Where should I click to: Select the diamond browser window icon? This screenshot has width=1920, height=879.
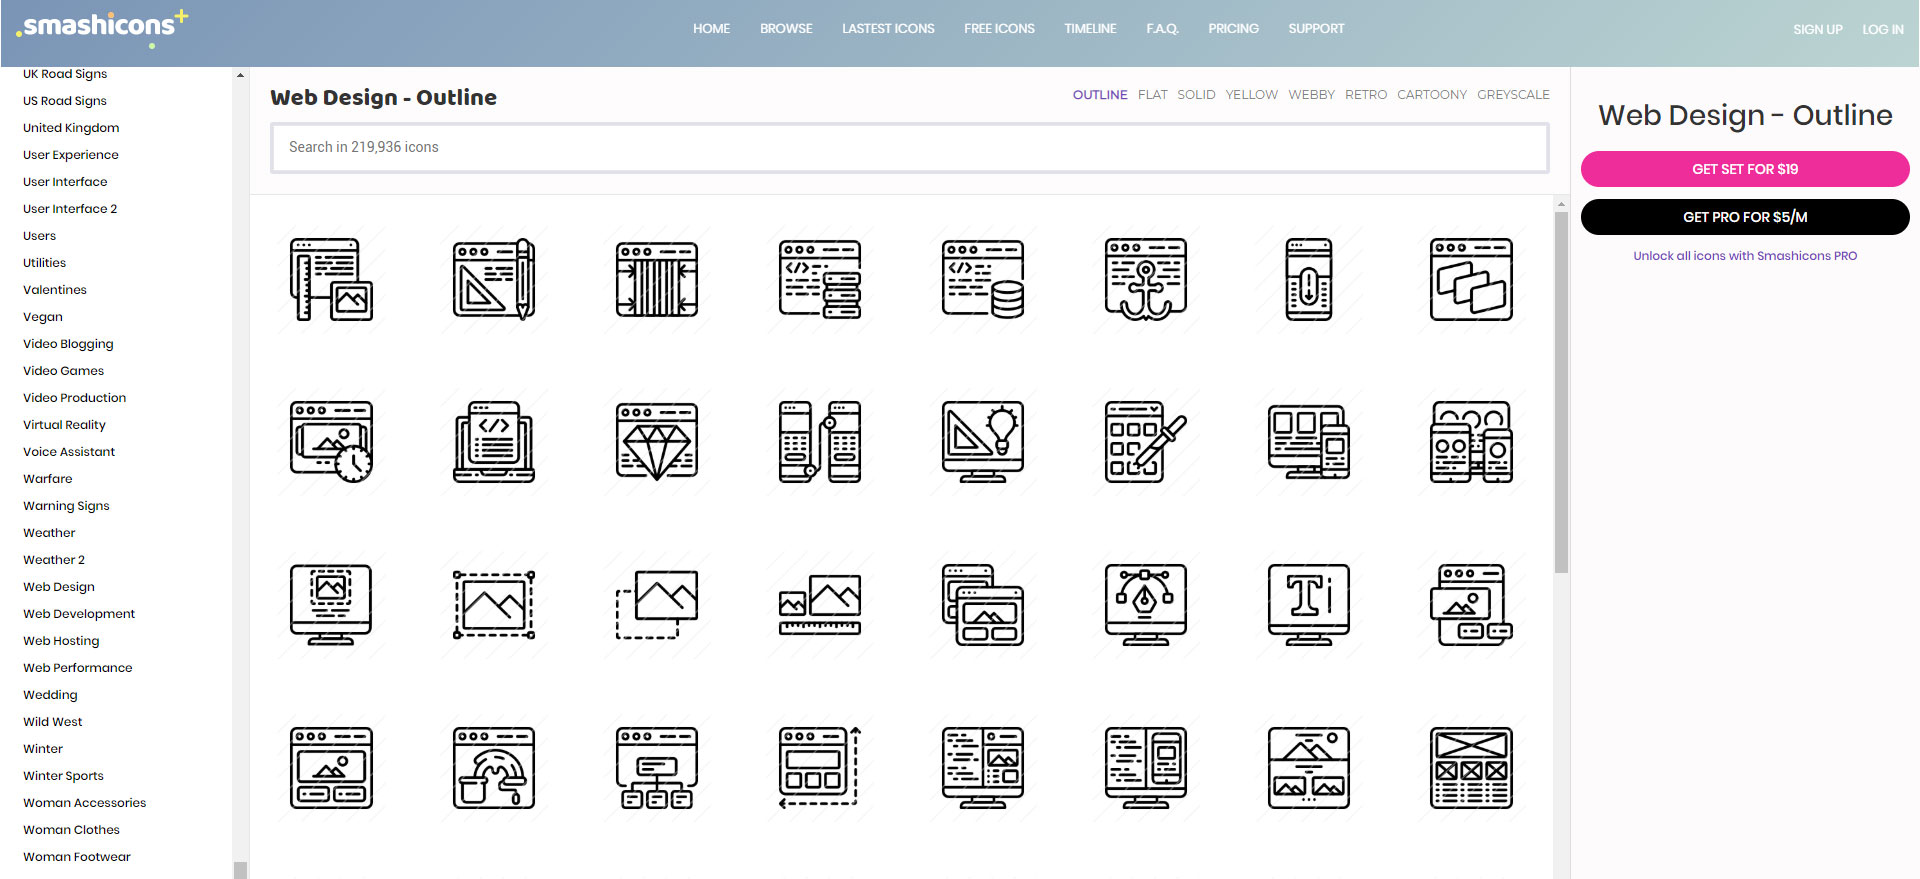[657, 442]
